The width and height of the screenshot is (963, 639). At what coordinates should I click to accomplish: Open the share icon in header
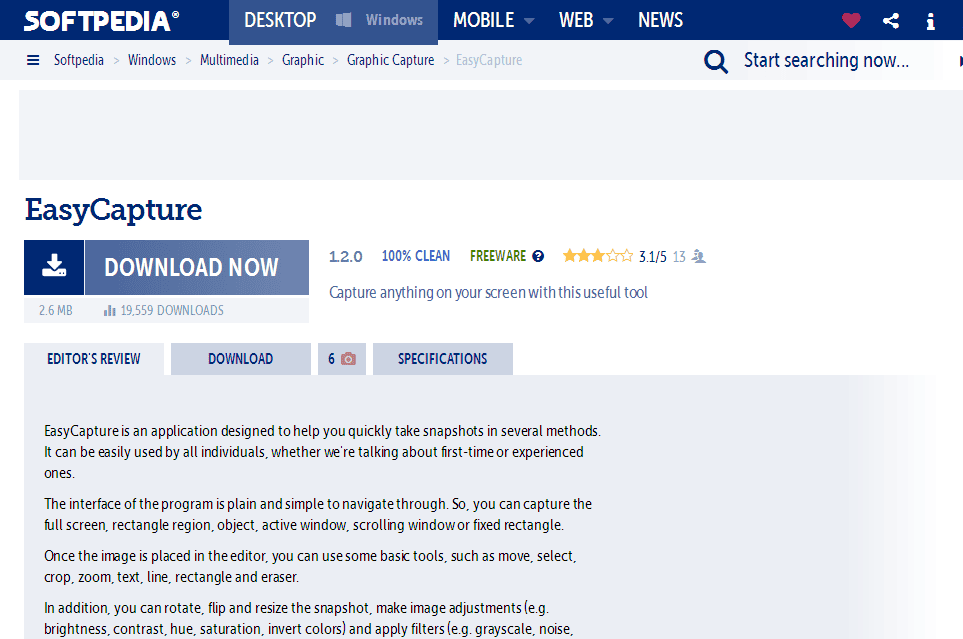(891, 21)
